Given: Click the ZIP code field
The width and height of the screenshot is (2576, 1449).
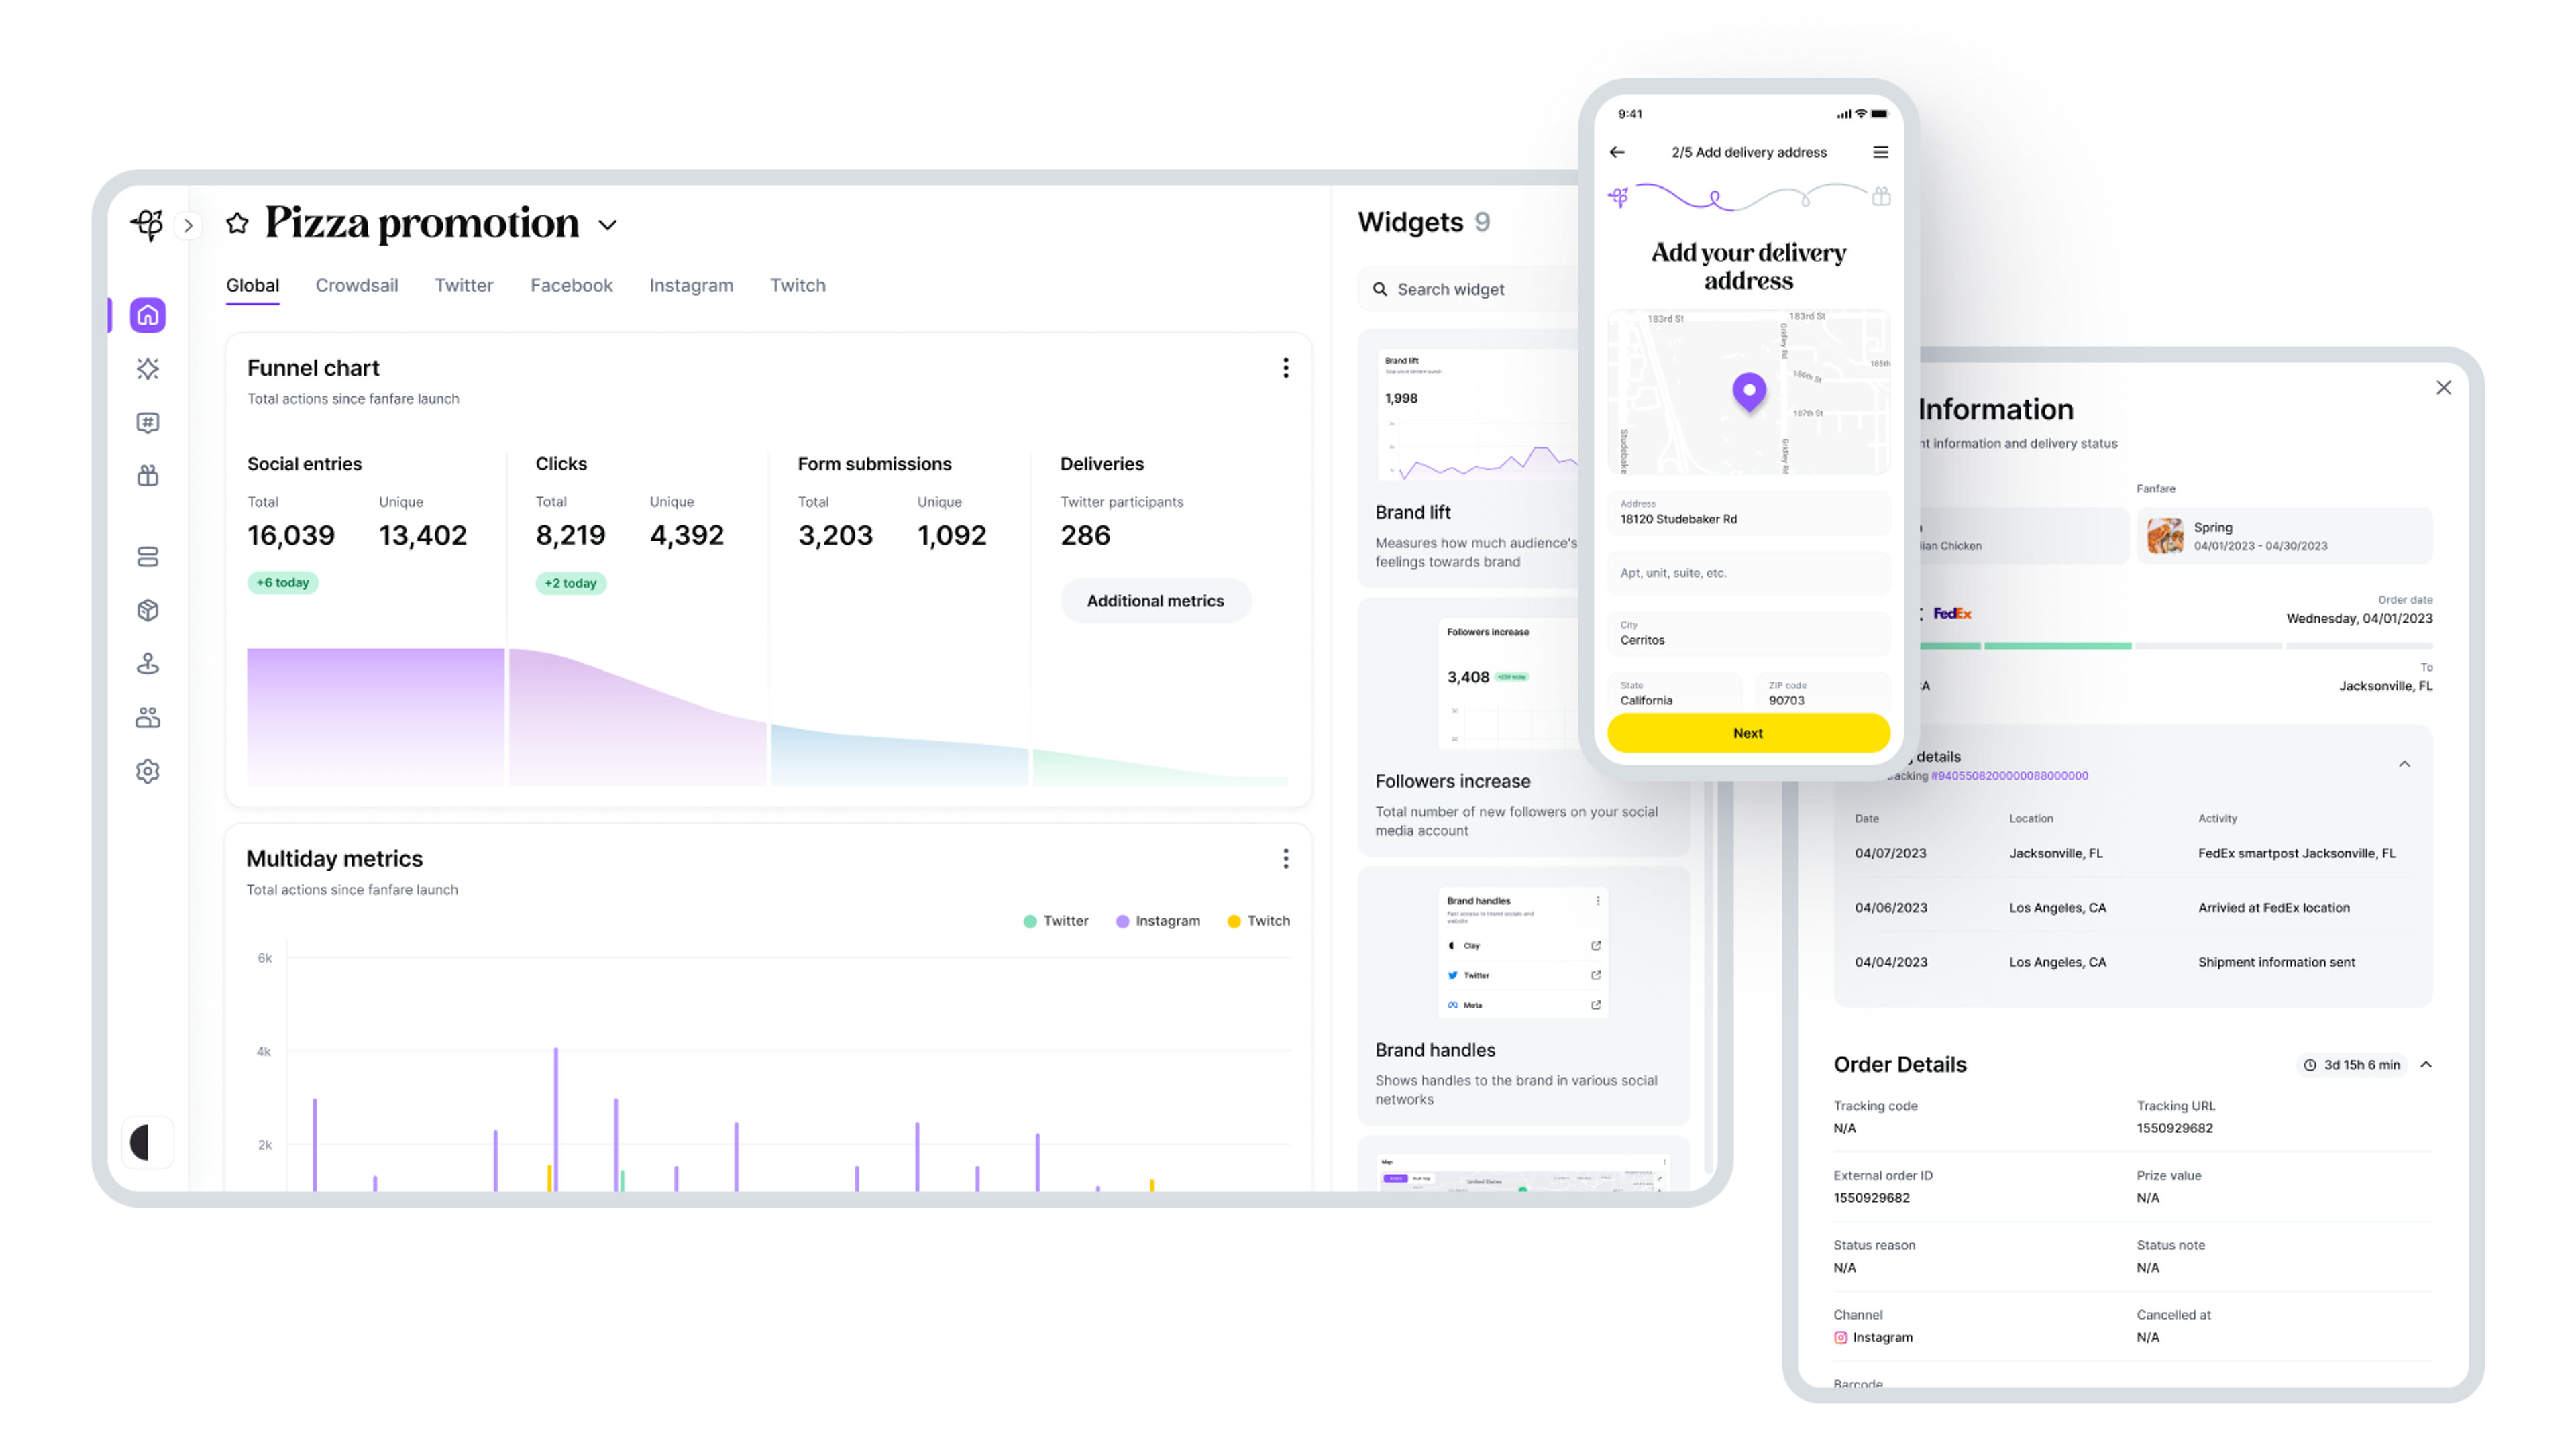Looking at the screenshot, I should click(x=1822, y=693).
